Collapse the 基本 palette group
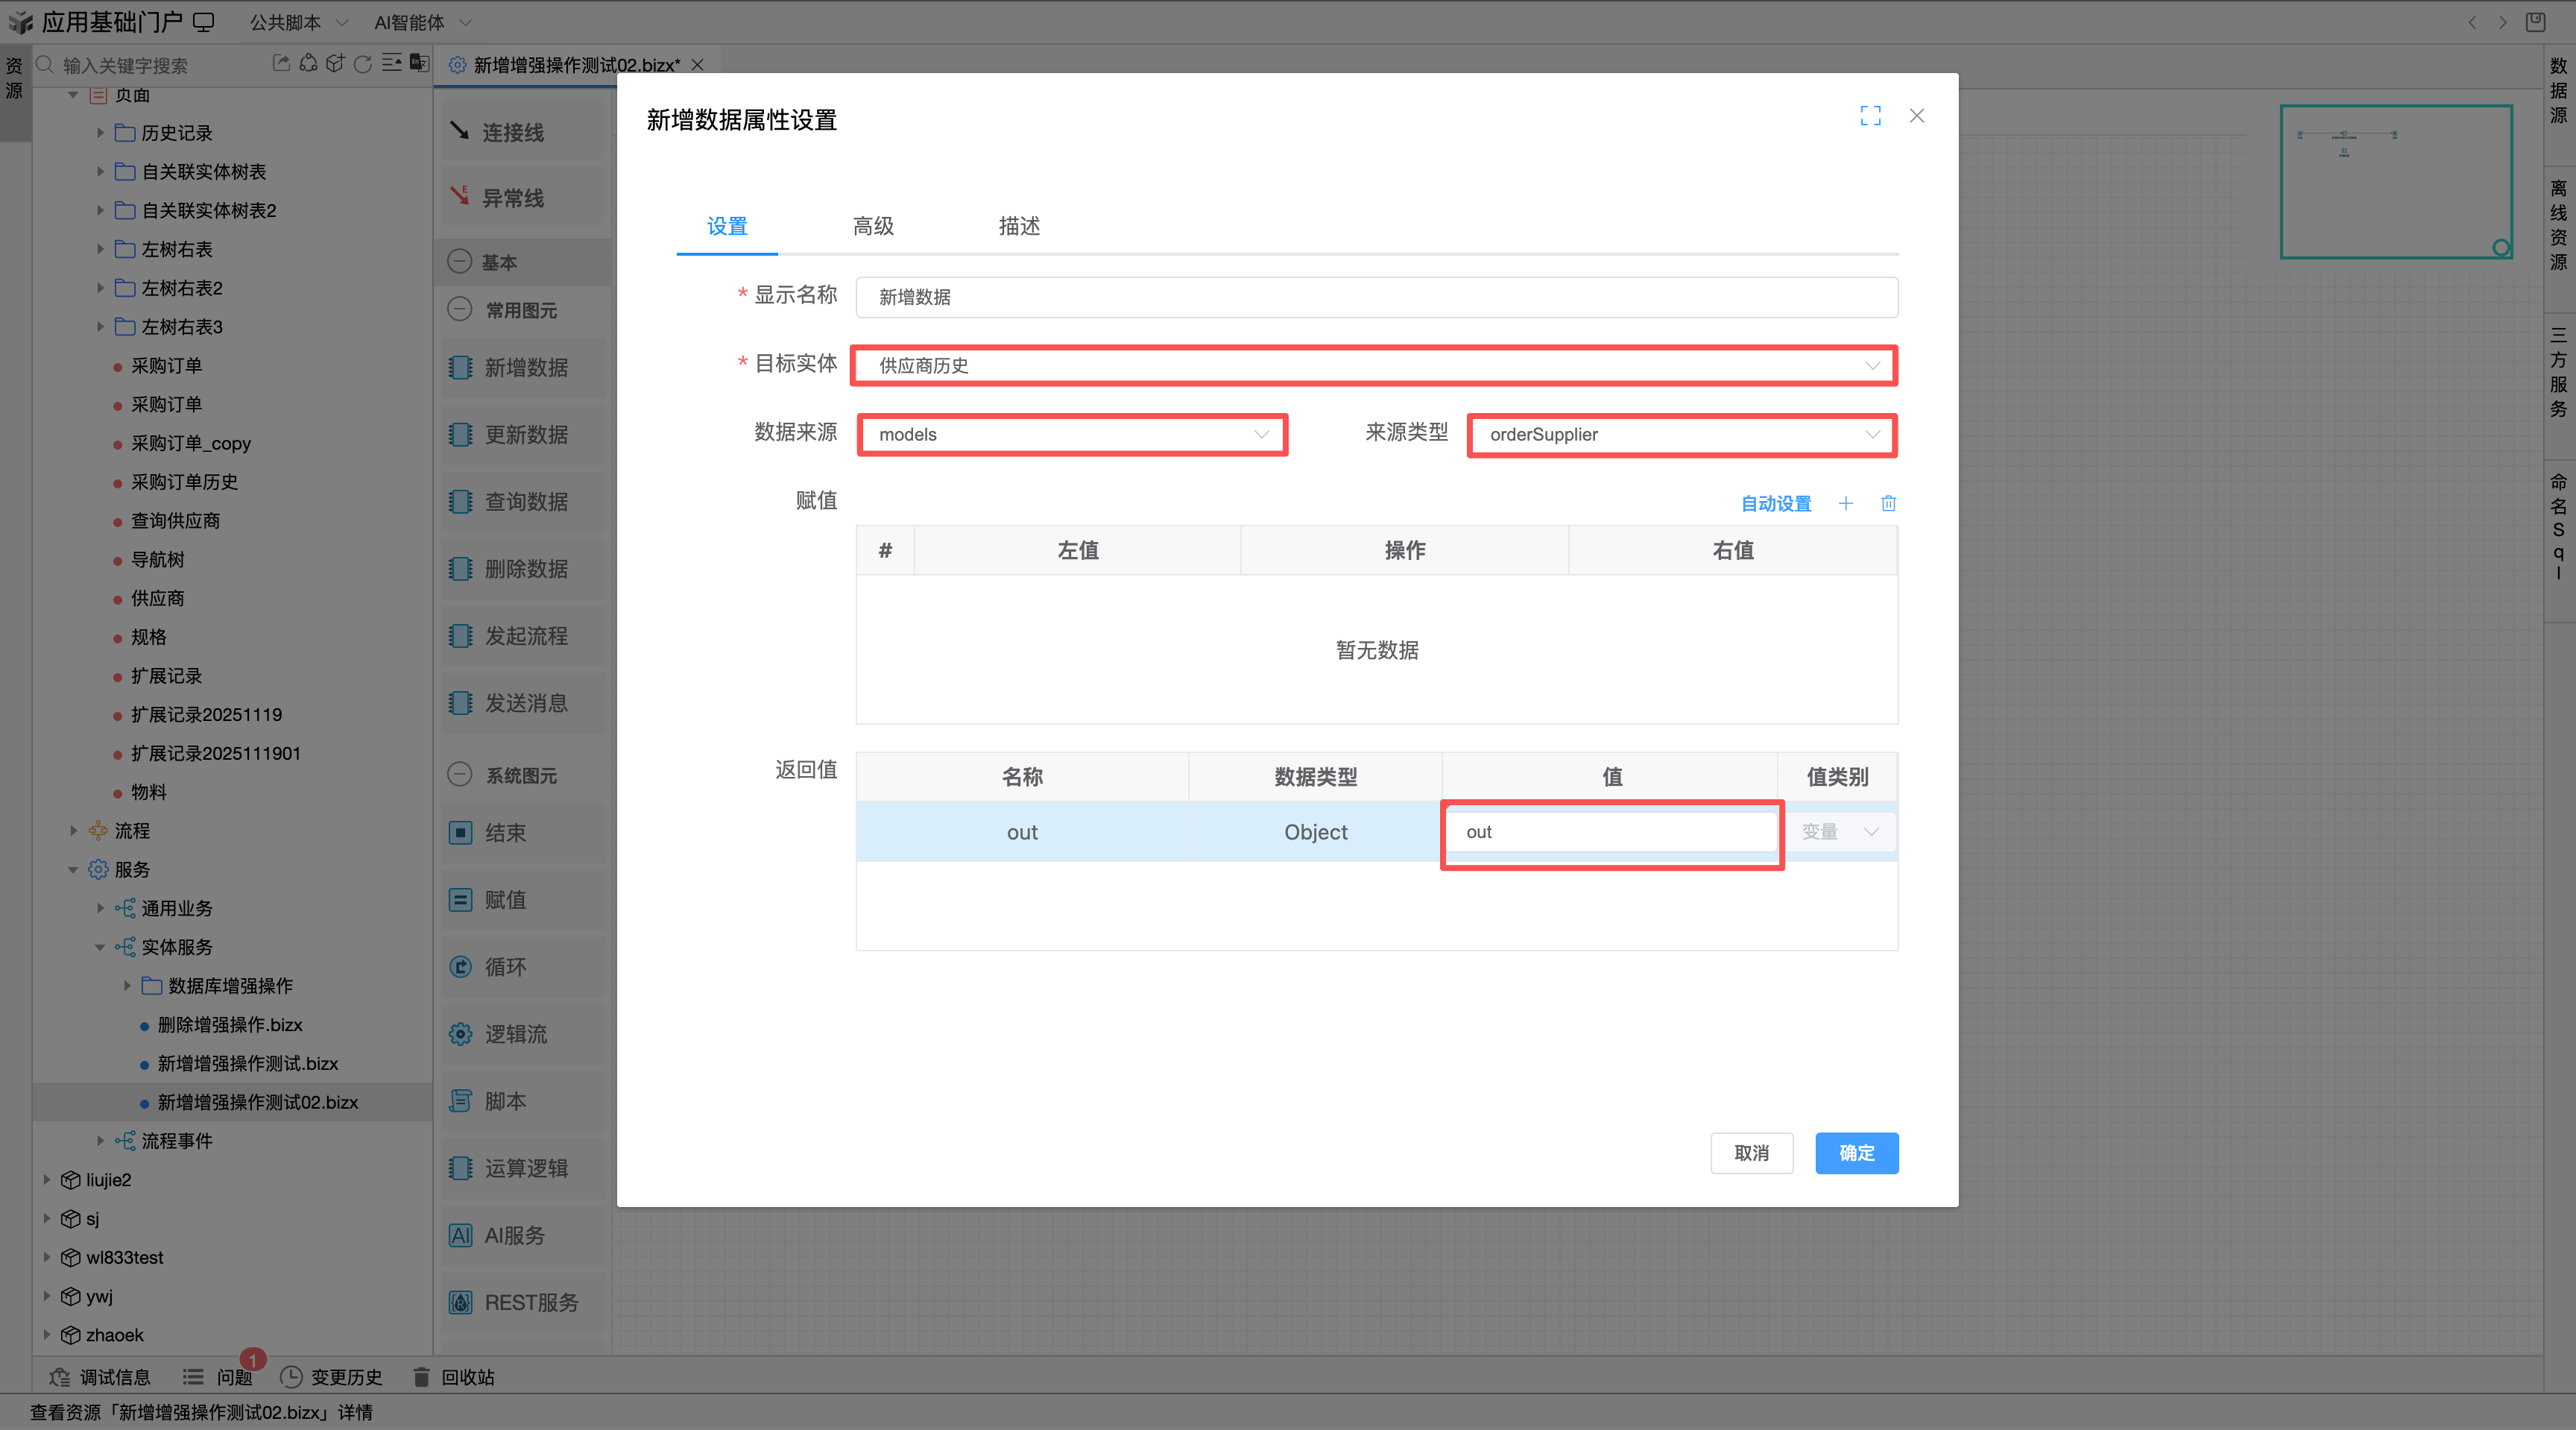 click(x=459, y=262)
